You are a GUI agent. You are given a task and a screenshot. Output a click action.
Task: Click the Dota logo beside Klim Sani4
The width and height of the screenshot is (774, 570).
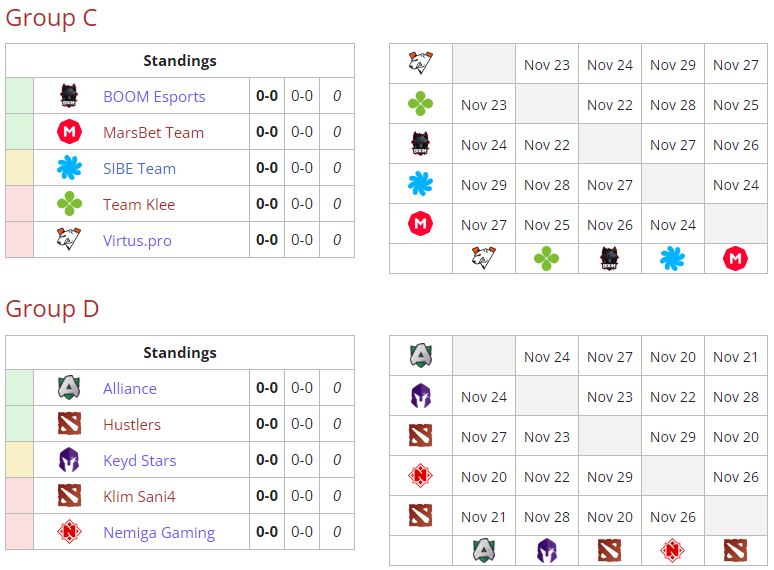click(69, 496)
